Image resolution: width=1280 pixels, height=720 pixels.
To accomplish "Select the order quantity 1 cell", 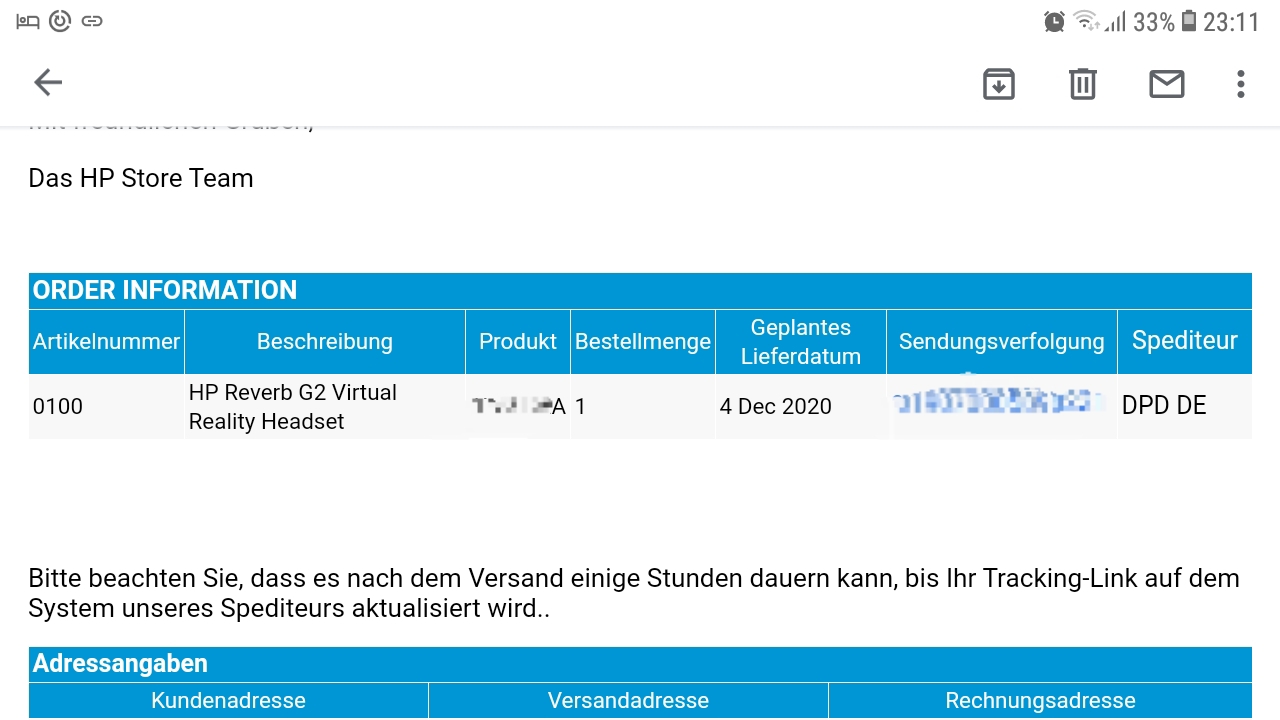I will click(643, 407).
